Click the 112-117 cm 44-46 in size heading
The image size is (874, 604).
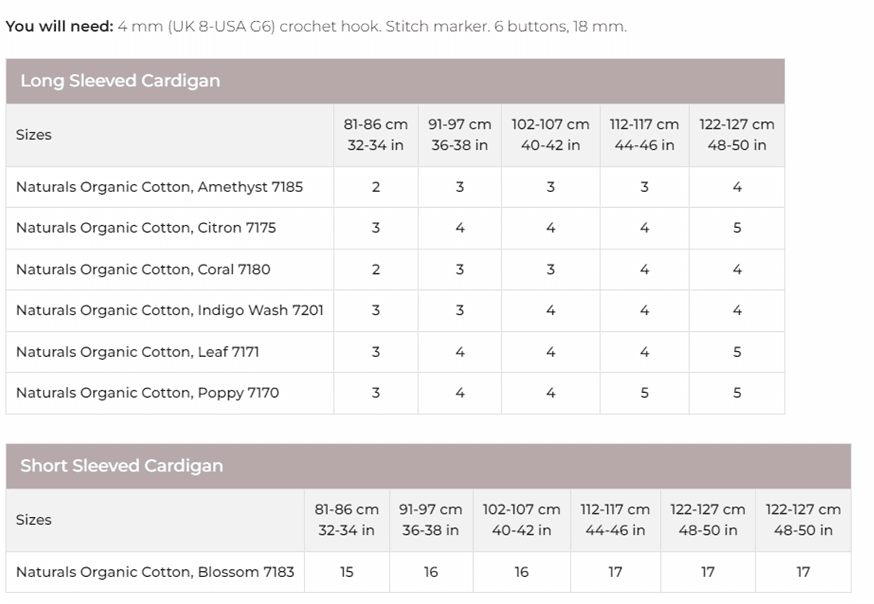pos(643,135)
